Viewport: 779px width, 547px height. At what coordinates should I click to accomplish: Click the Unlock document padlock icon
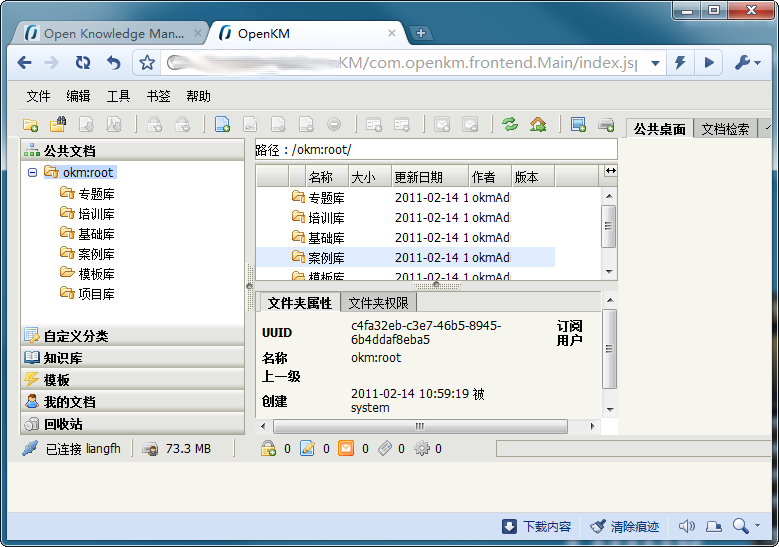[182, 124]
